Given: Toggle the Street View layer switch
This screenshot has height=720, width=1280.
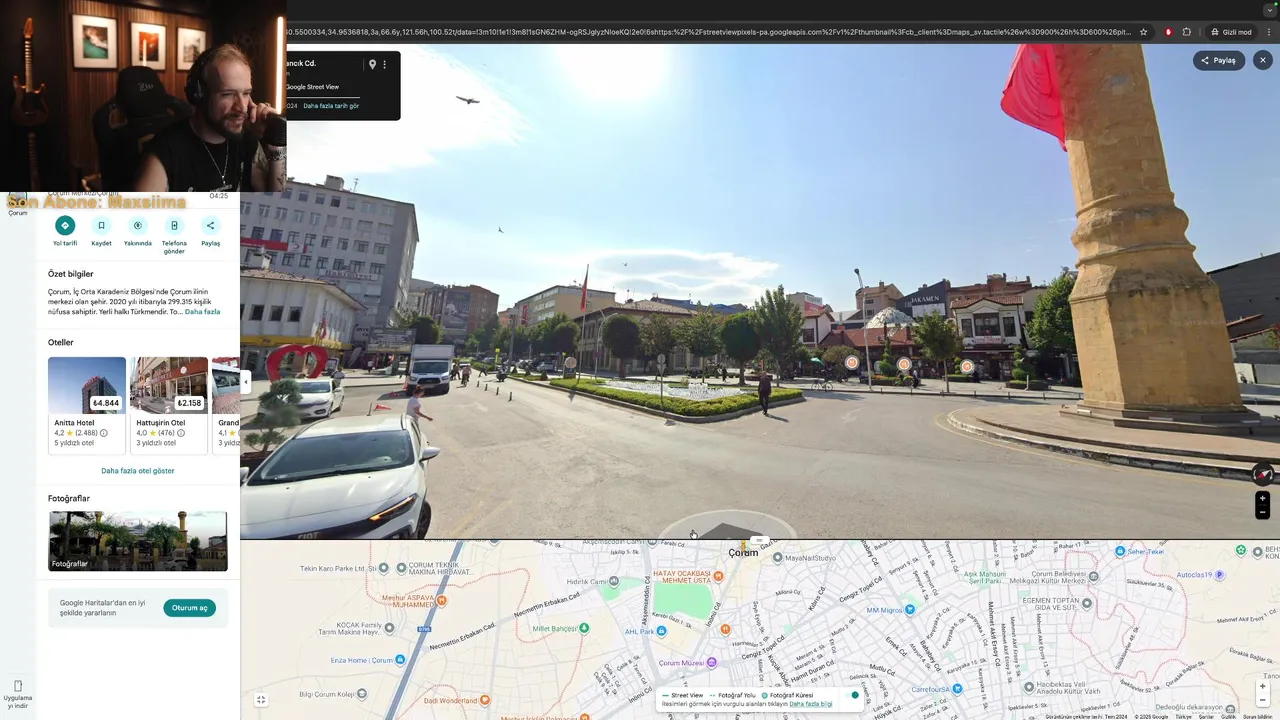Looking at the screenshot, I should 853,695.
